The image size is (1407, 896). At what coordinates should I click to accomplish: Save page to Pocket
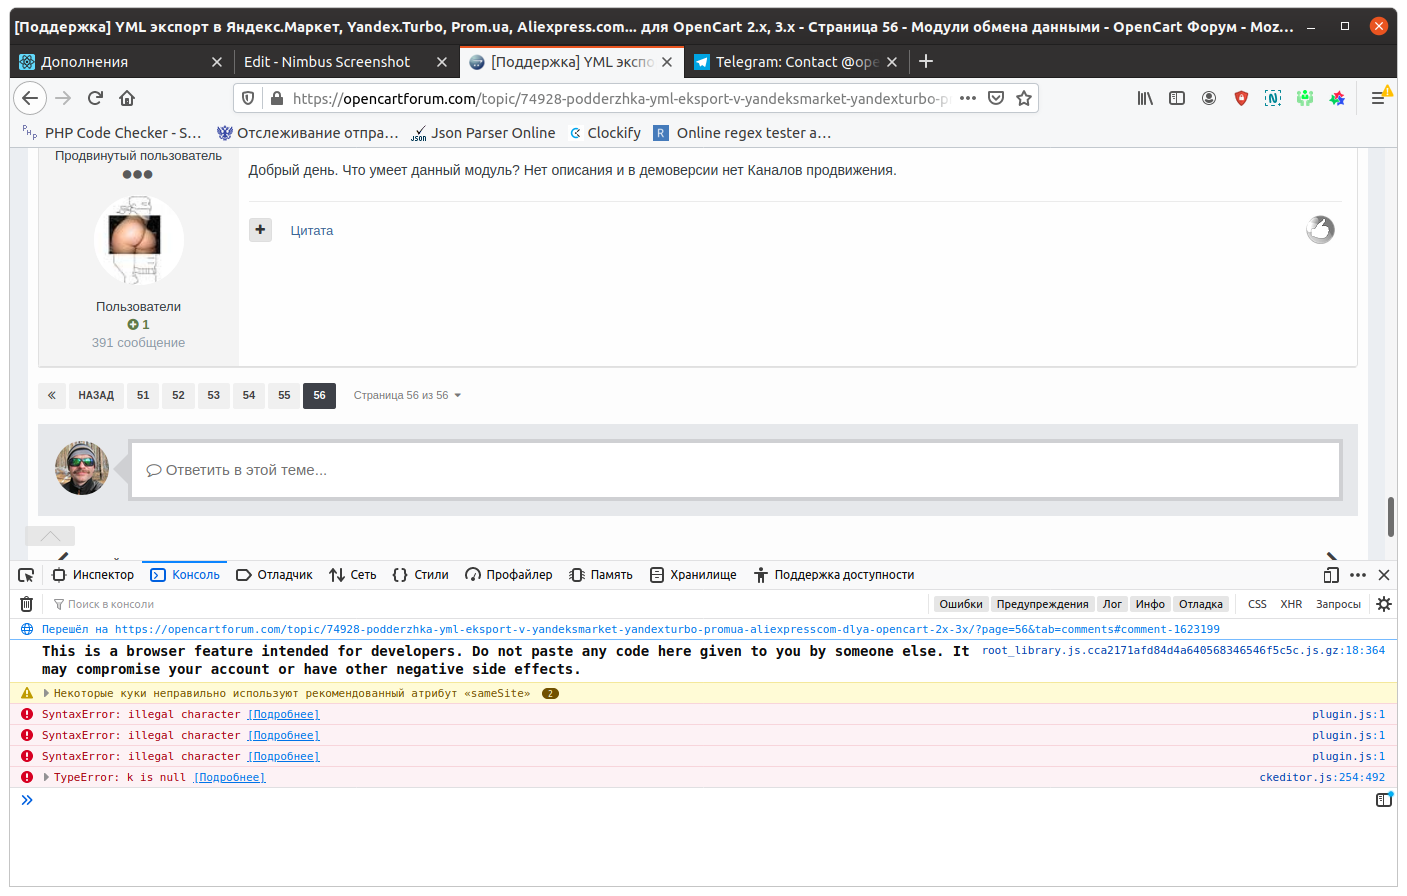click(x=996, y=98)
